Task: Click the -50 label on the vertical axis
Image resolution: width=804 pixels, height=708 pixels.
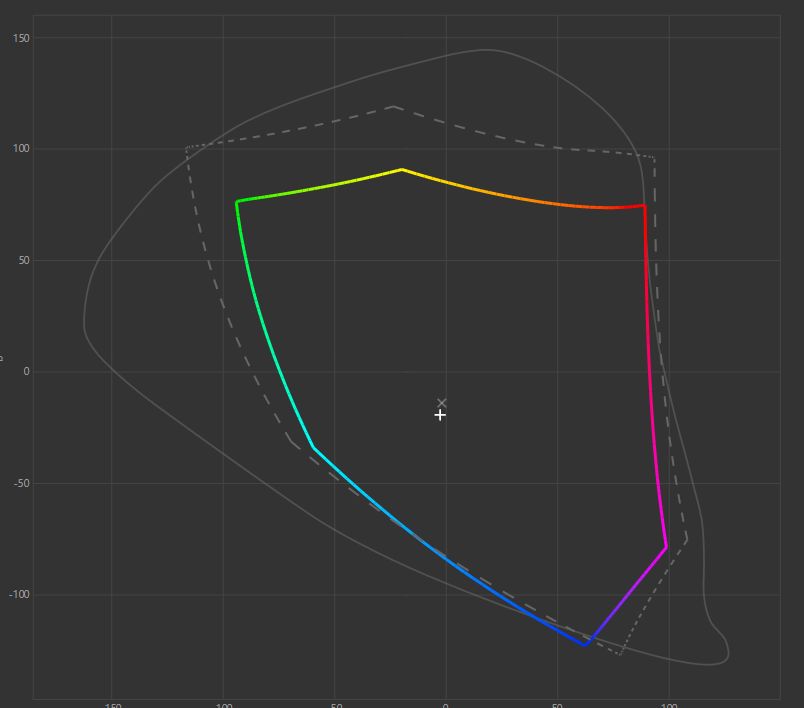Action: [21, 484]
